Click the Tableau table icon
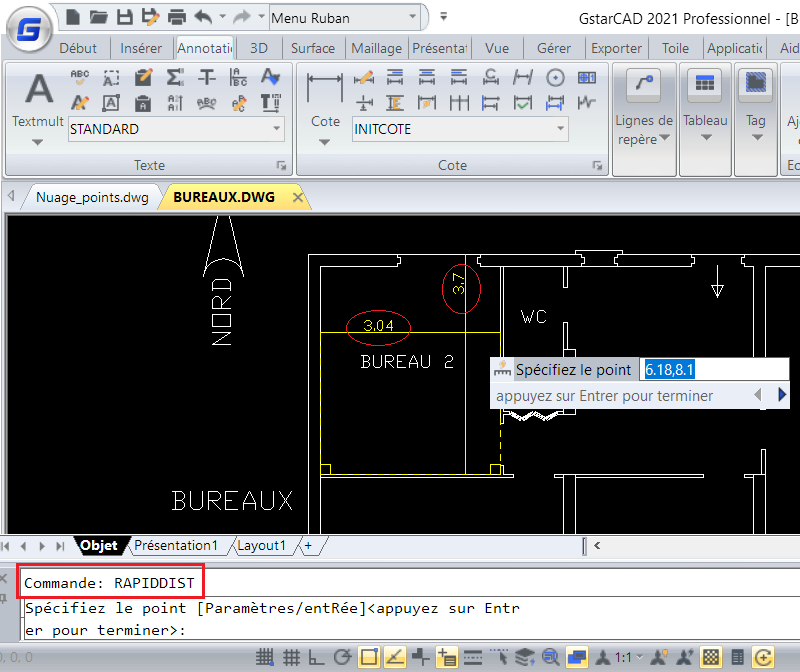The height and width of the screenshot is (672, 800). tap(705, 85)
